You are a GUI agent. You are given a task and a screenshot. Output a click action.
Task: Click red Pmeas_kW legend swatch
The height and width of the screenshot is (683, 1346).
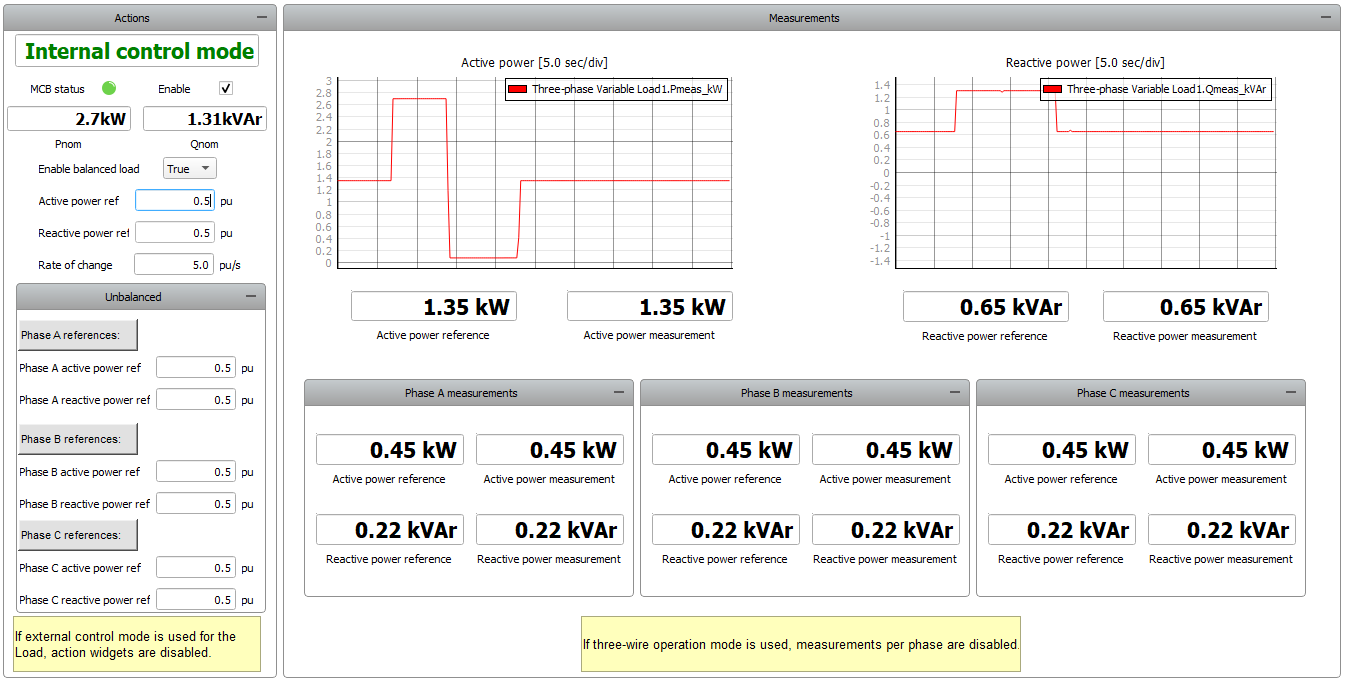coord(517,89)
